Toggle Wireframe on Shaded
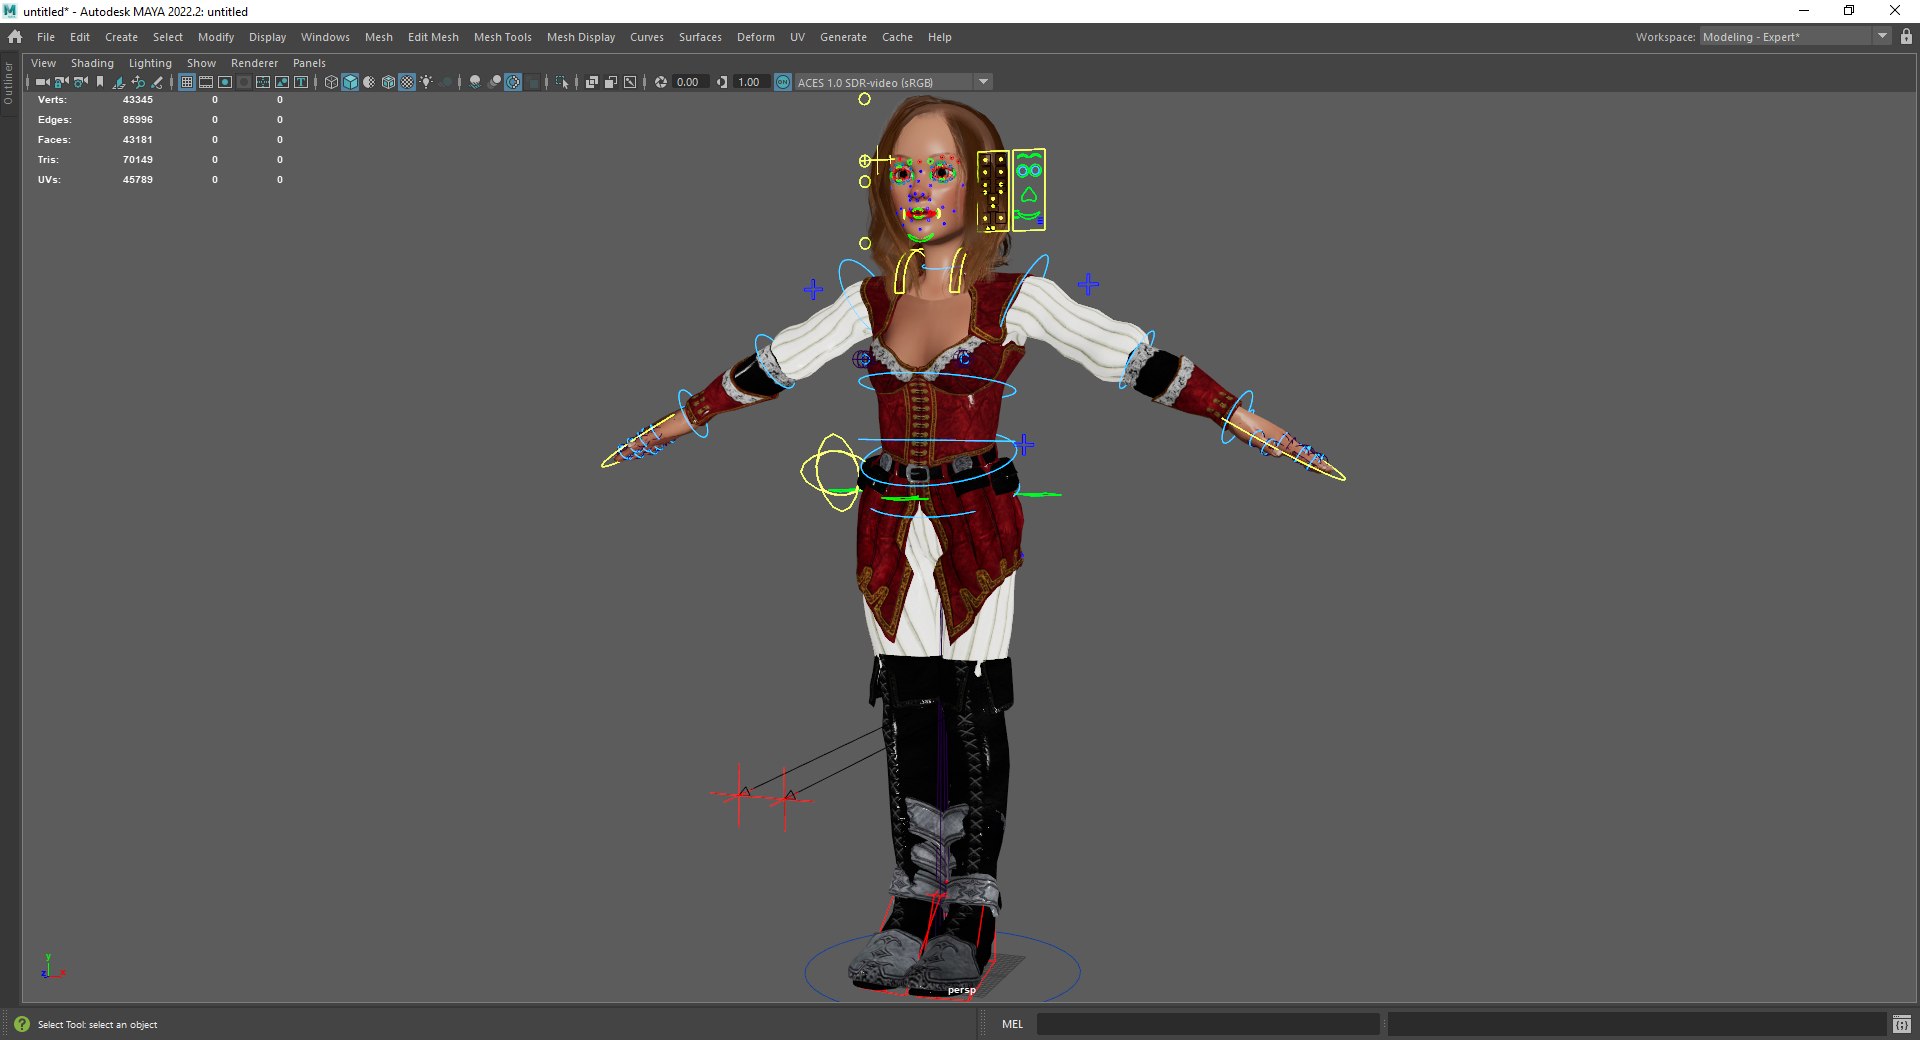This screenshot has width=1920, height=1040. (388, 82)
